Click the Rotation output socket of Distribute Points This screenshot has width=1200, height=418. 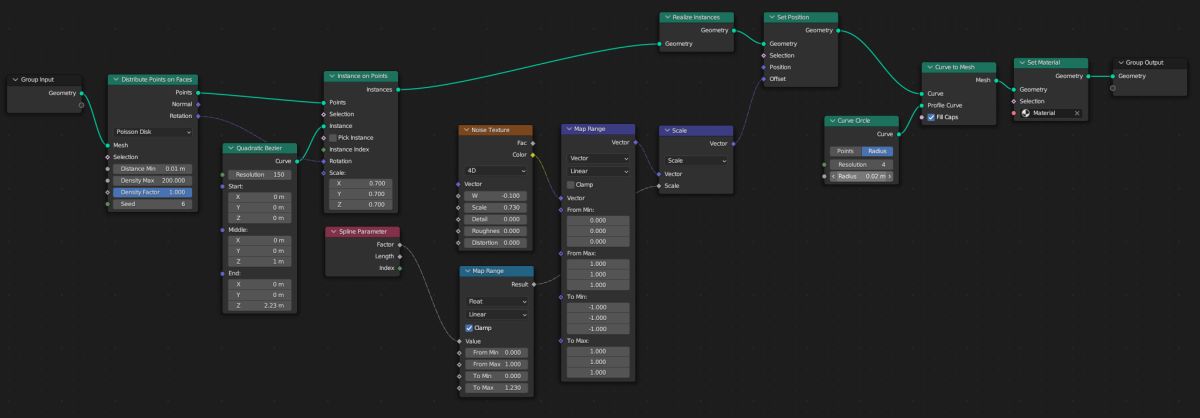199,116
